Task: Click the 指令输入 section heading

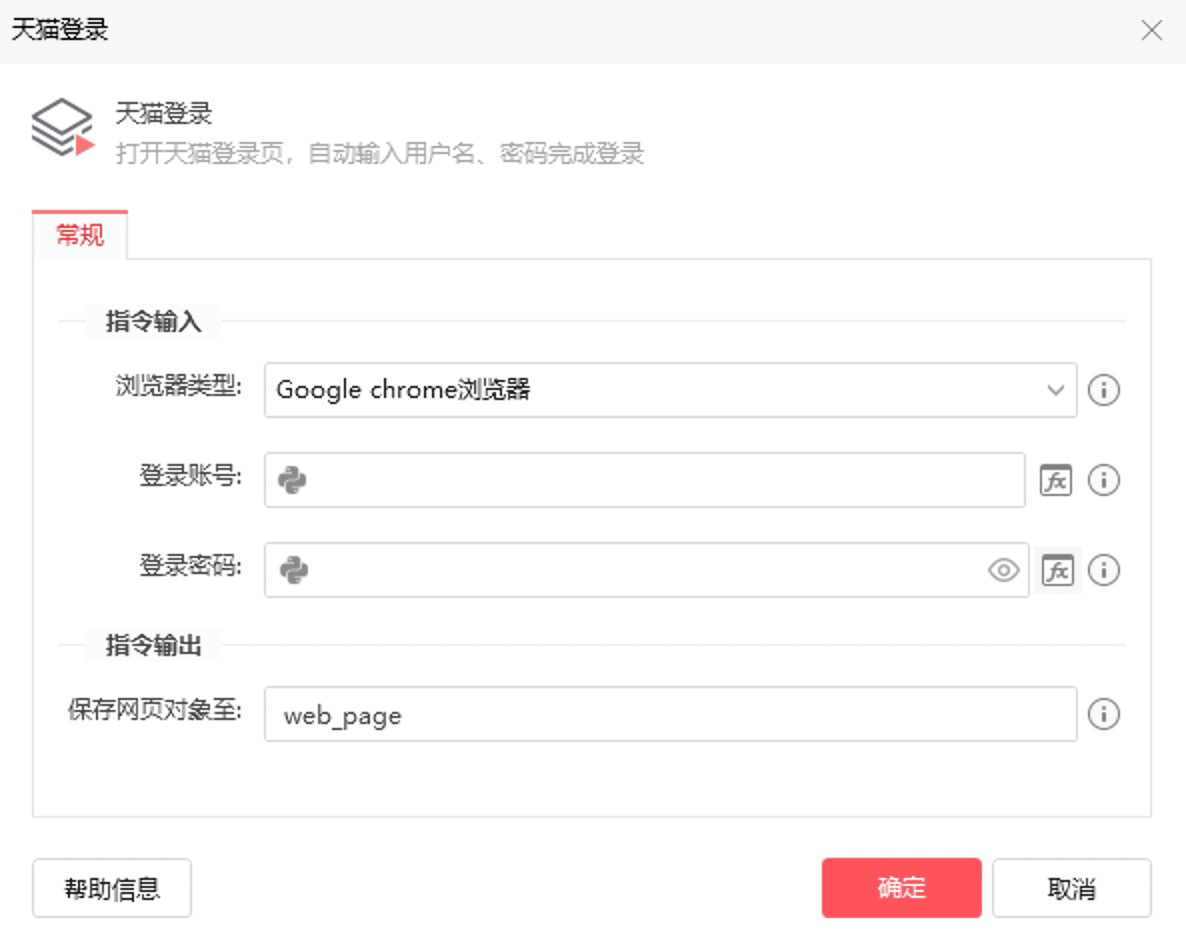Action: [x=154, y=321]
